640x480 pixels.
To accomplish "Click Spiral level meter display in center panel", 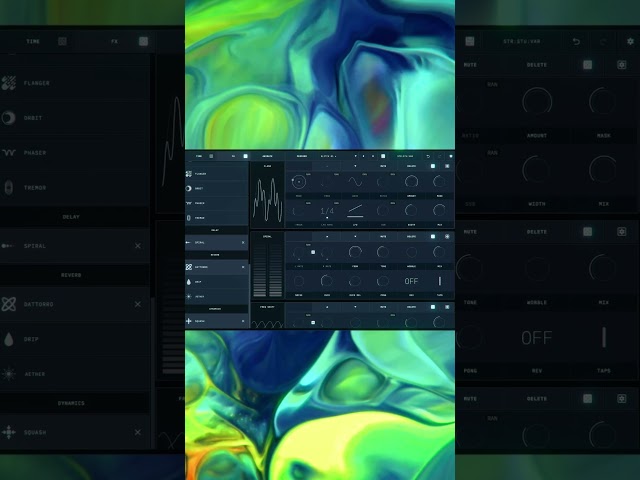I will (267, 269).
